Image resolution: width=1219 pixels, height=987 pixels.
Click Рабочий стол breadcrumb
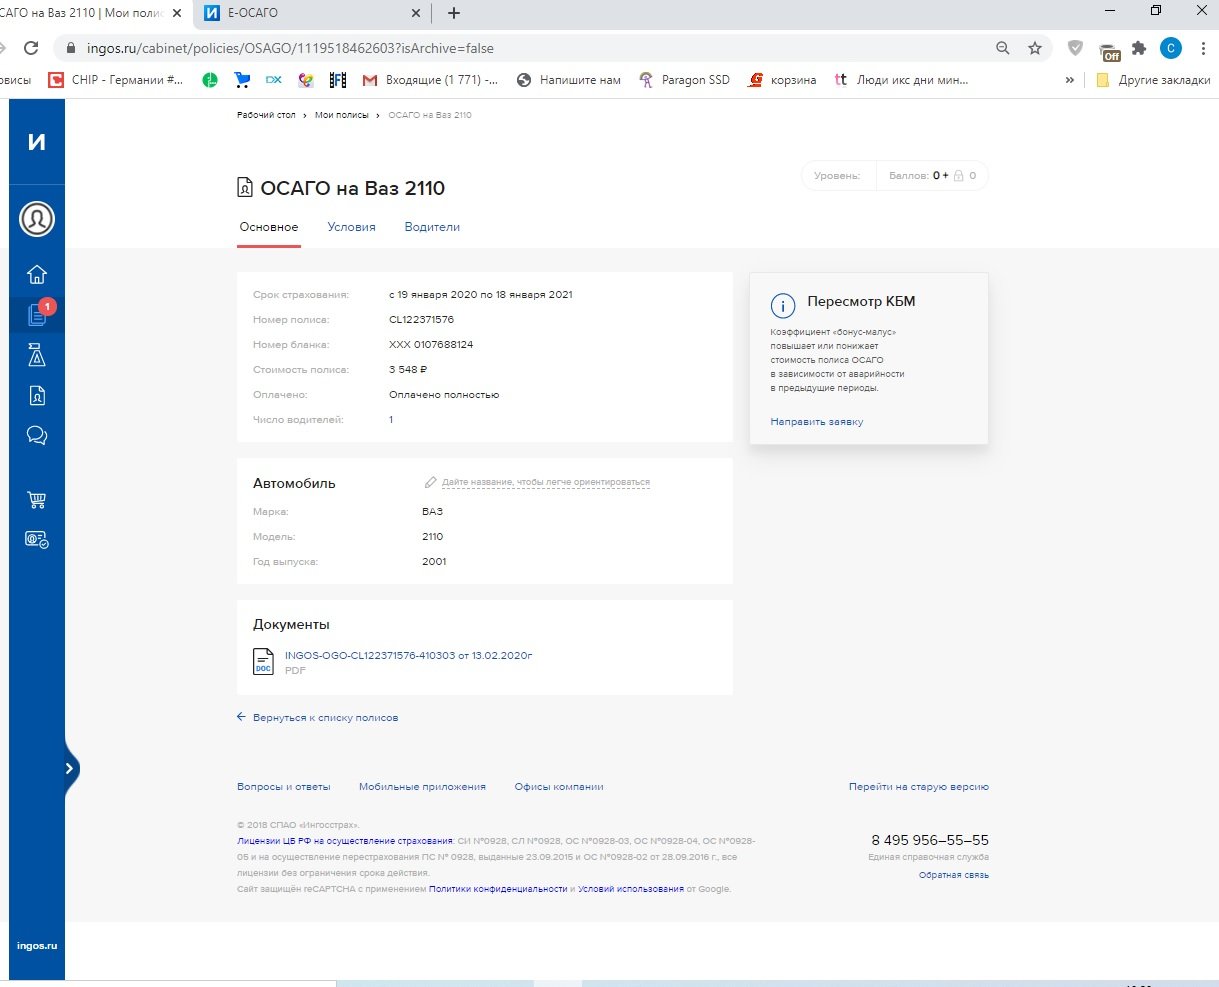[x=266, y=115]
